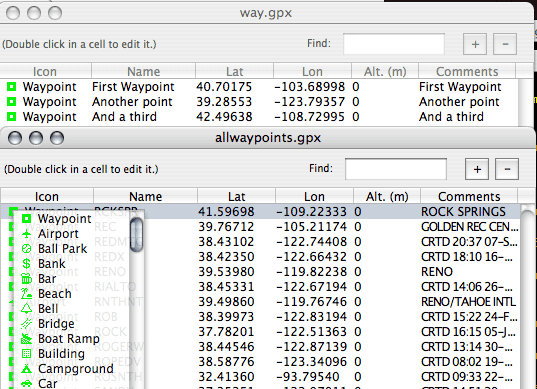Open icon dropdown for First Waypoint row
This screenshot has width=537, height=389.
[42, 87]
